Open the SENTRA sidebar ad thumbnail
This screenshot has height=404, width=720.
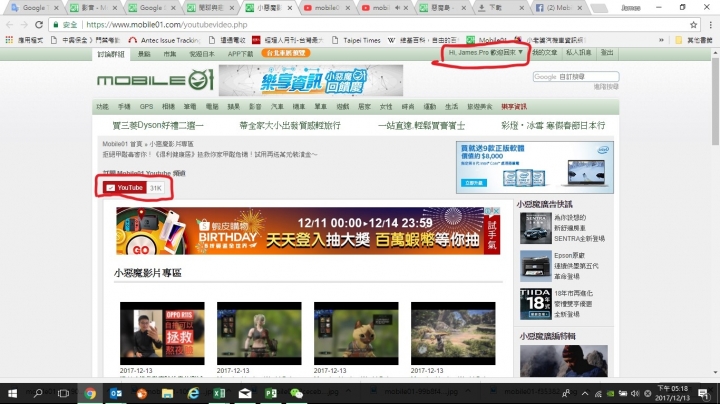point(535,228)
